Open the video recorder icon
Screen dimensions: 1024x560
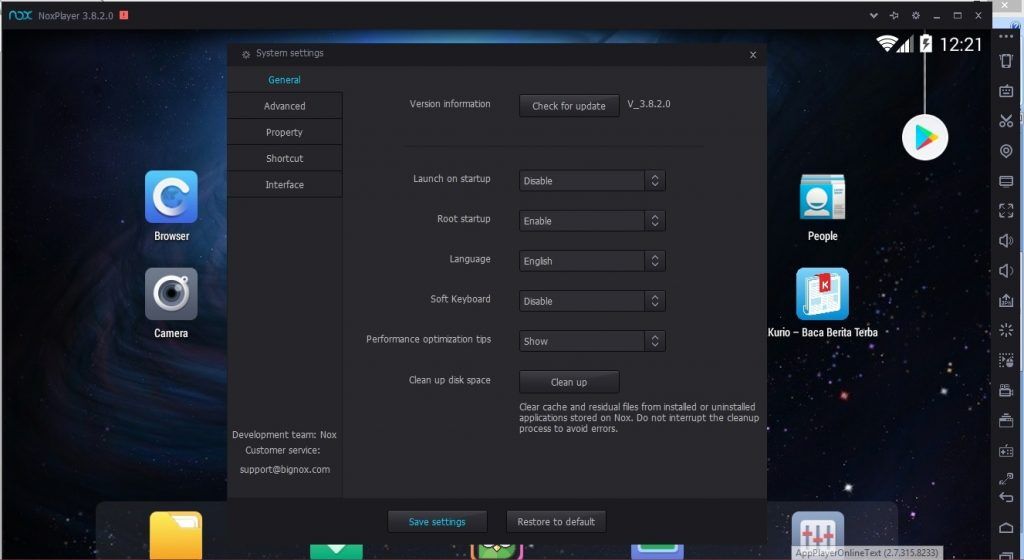(1006, 390)
